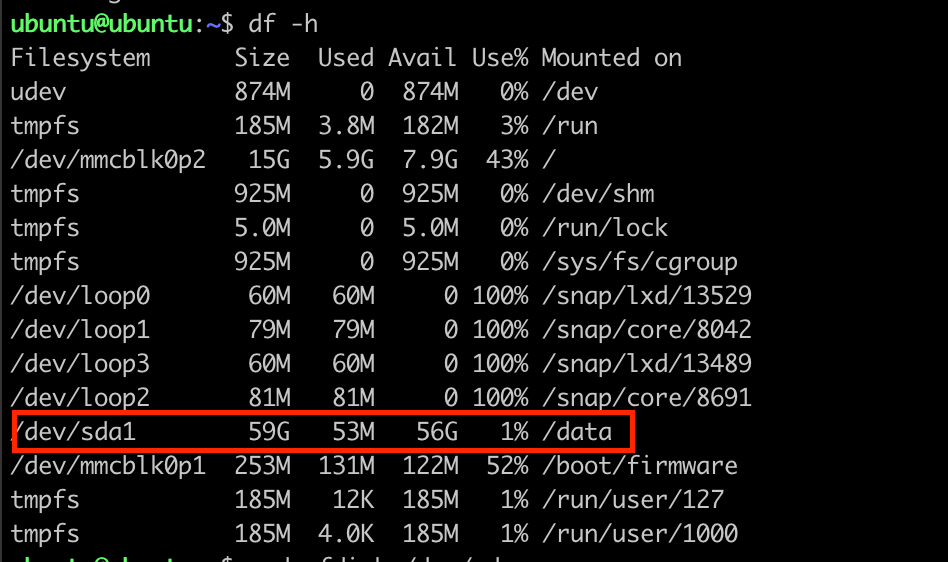Click the '182M' available value
The image size is (948, 562).
[x=430, y=126]
